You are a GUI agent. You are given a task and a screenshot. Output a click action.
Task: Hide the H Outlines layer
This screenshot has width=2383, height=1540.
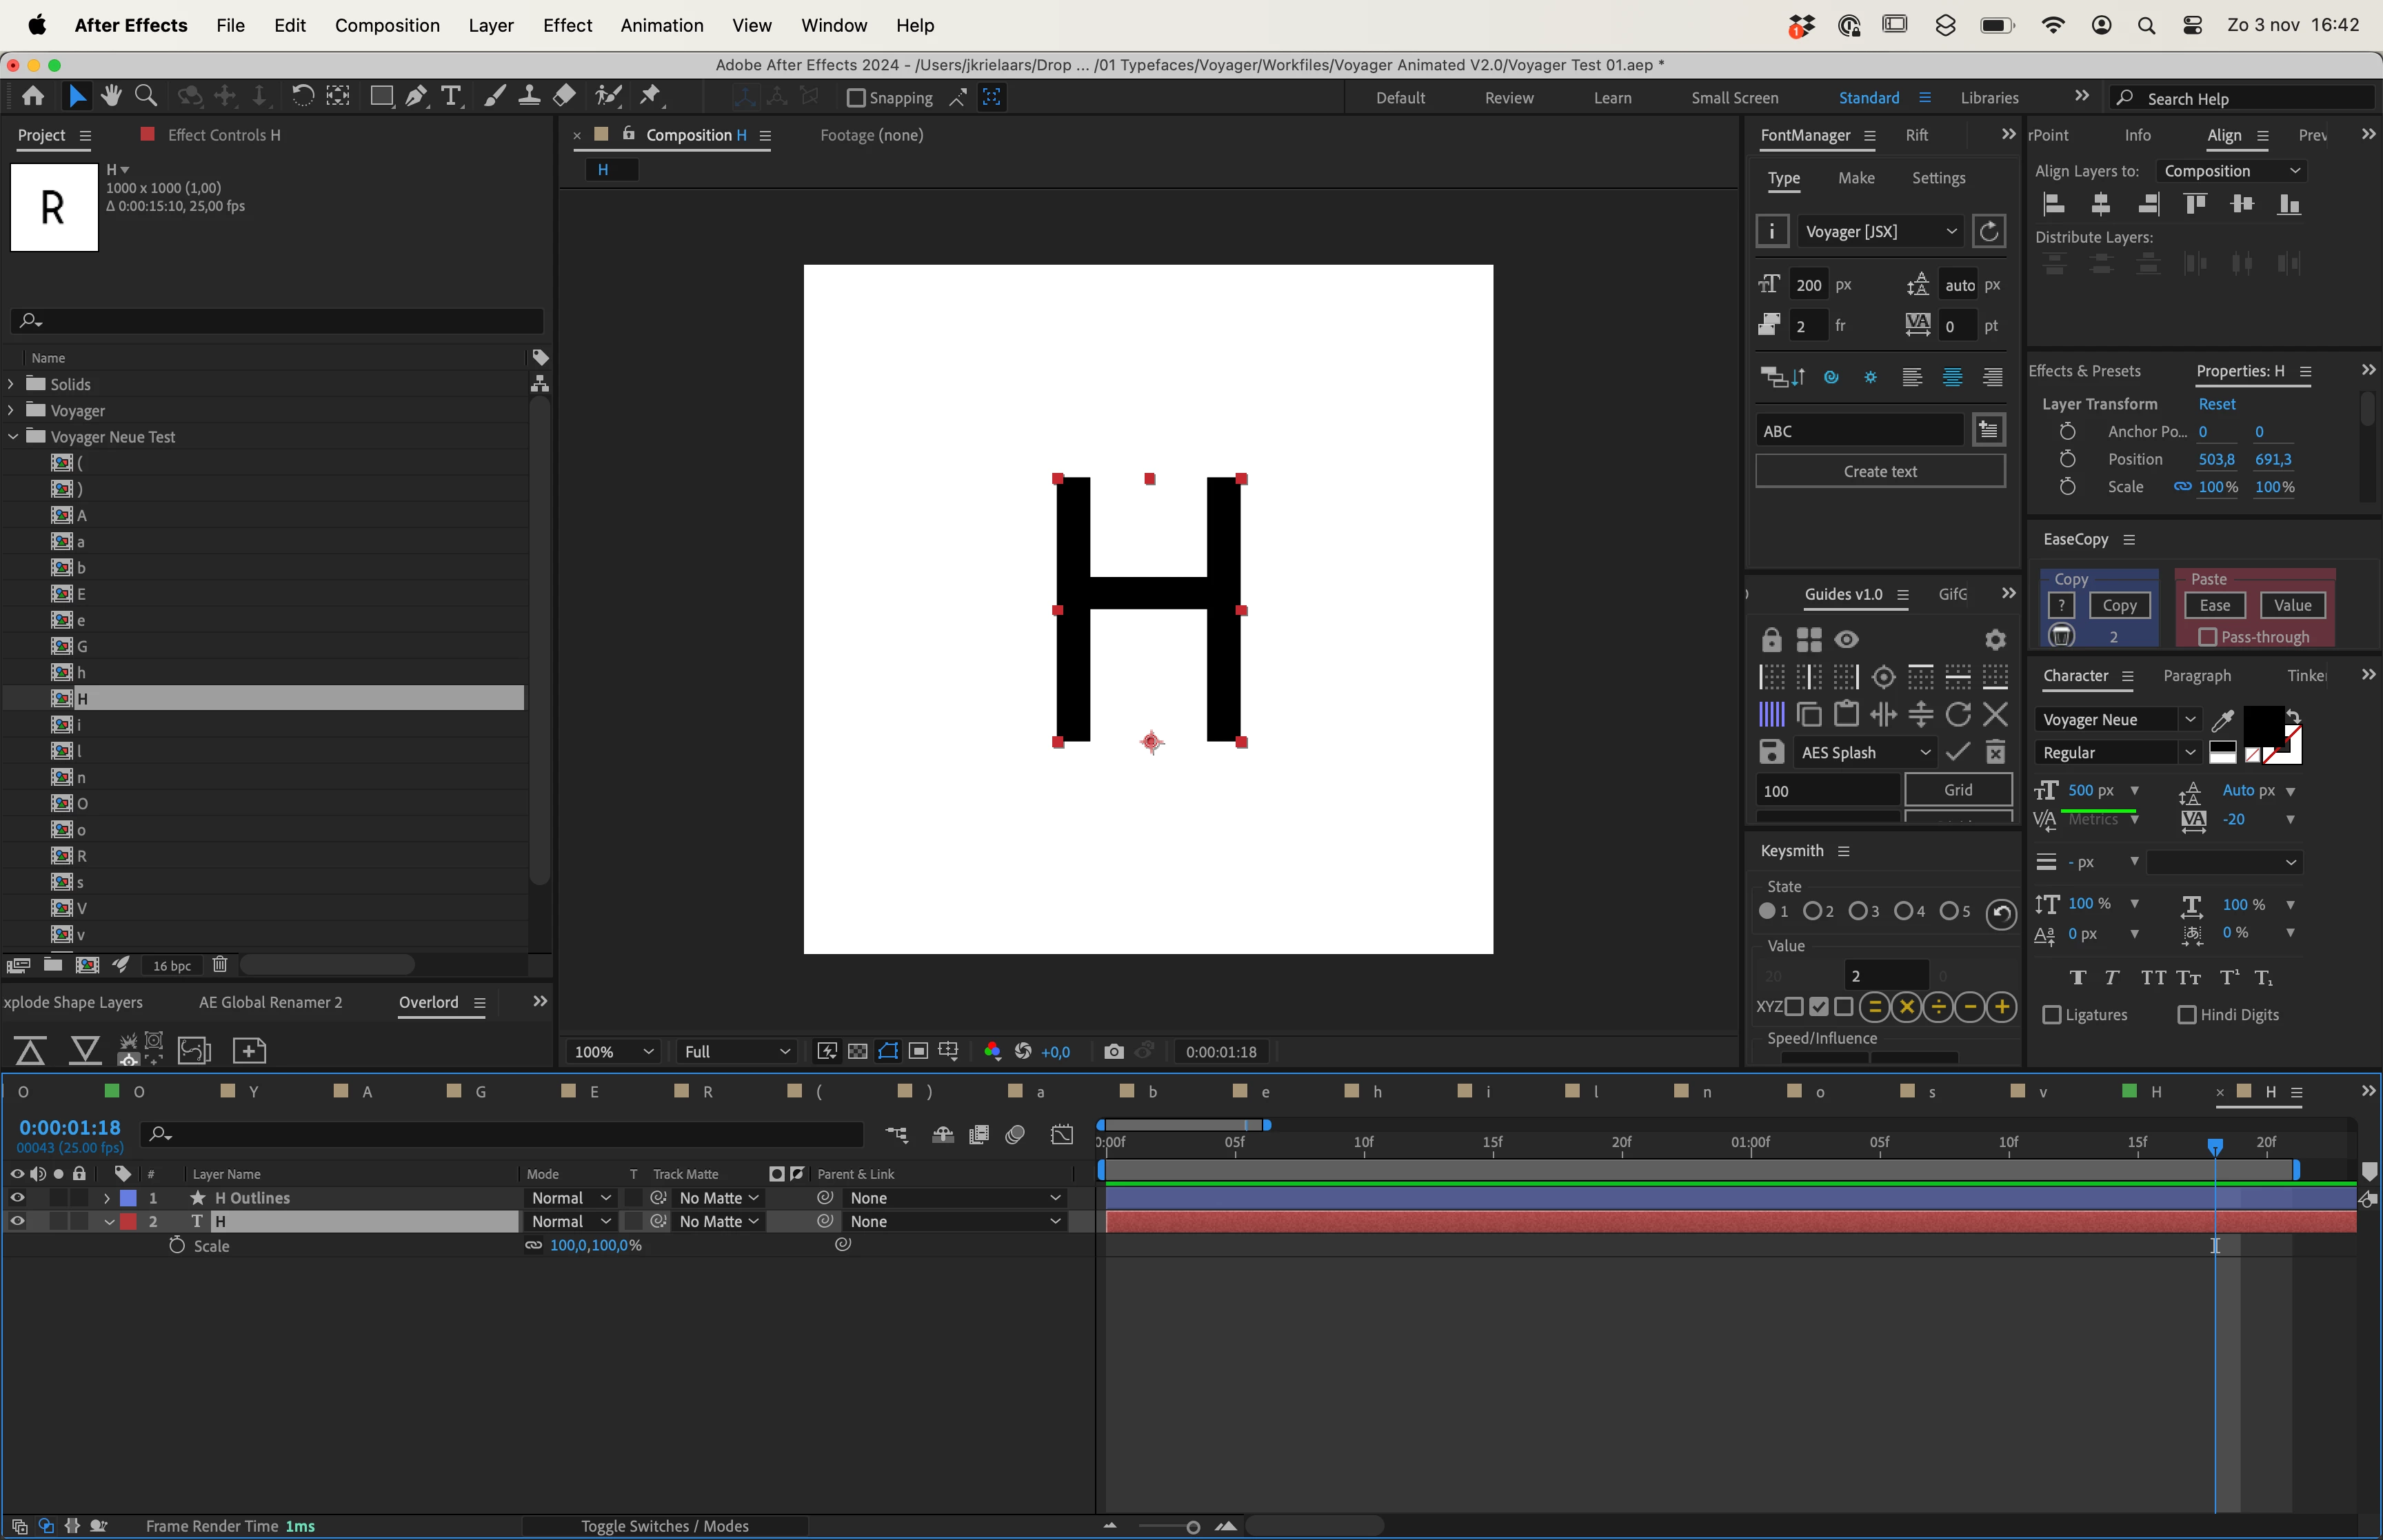[17, 1198]
